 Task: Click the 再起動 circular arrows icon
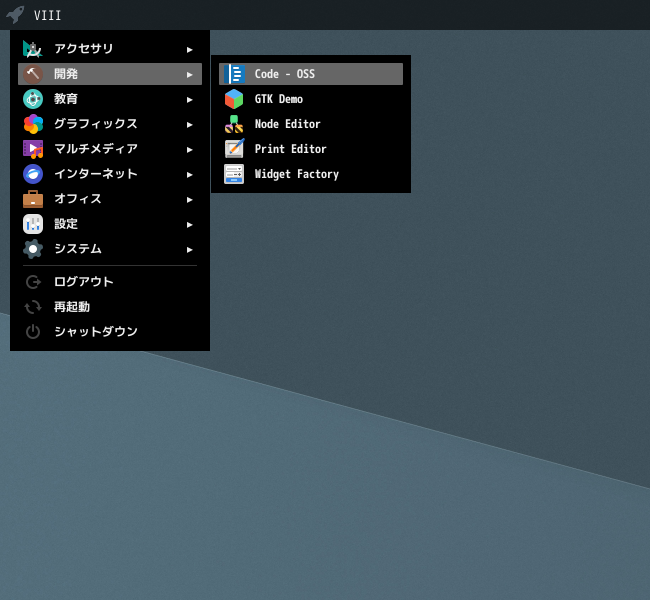33,307
